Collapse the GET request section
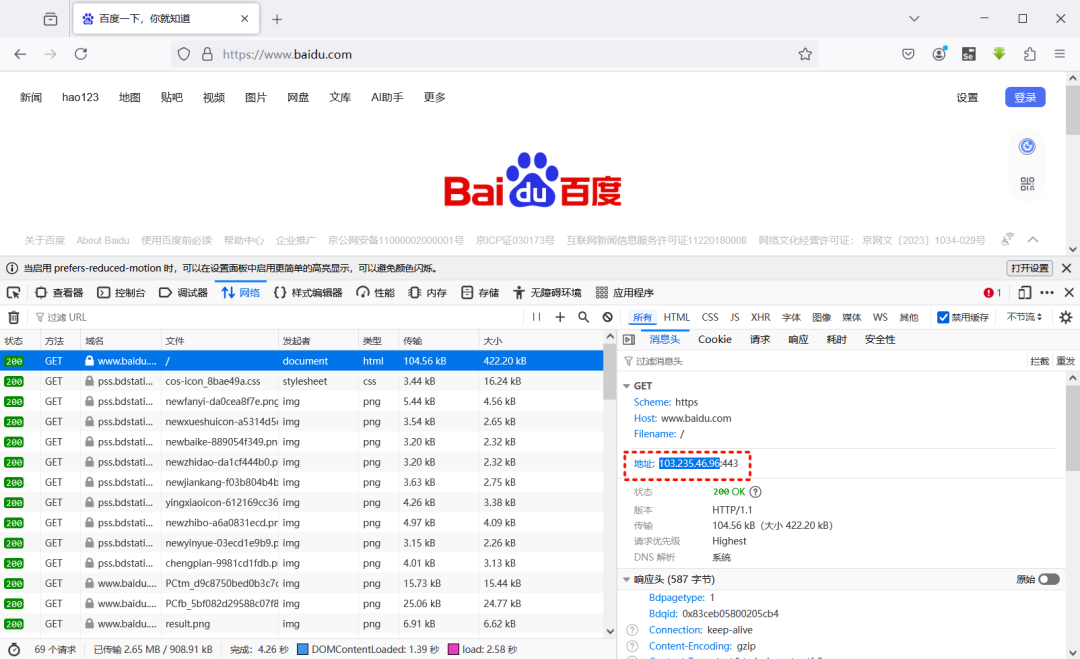Image resolution: width=1080 pixels, height=659 pixels. point(627,386)
